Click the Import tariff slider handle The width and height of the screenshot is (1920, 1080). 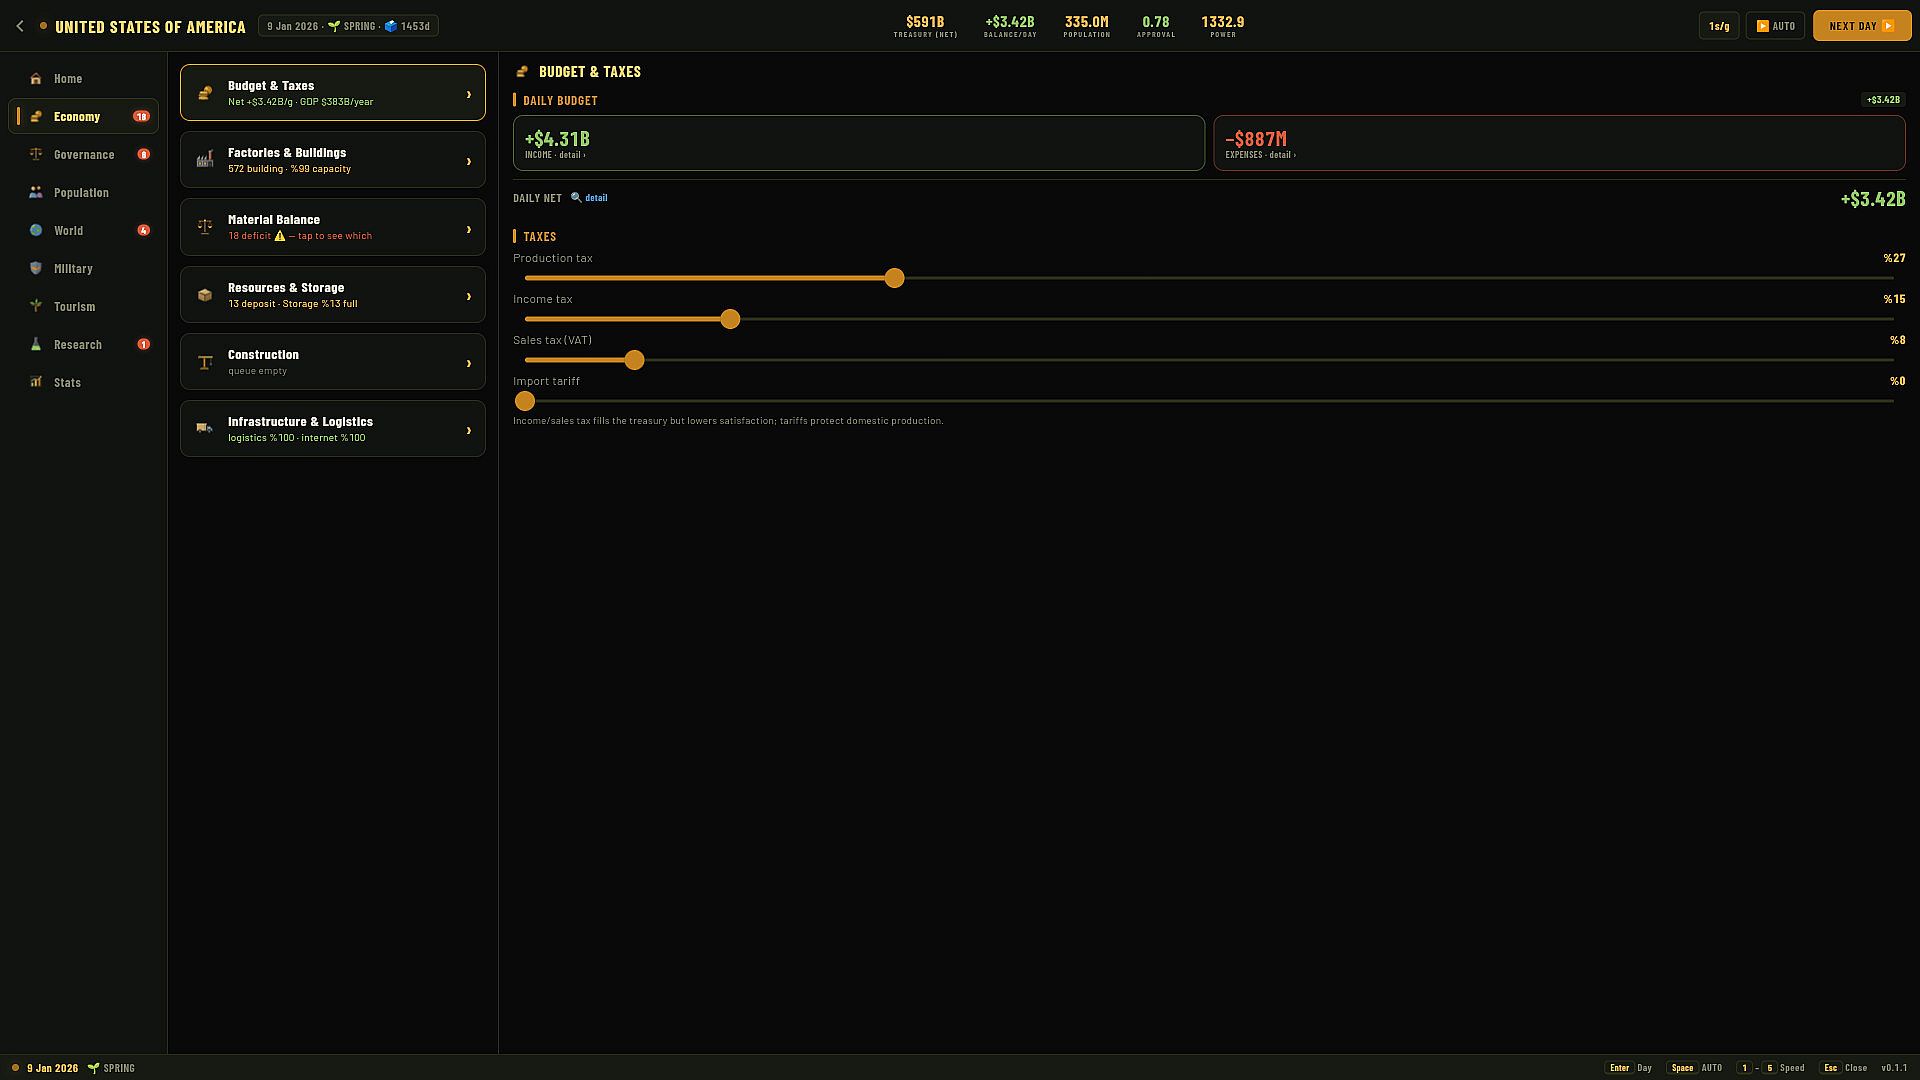(x=525, y=401)
